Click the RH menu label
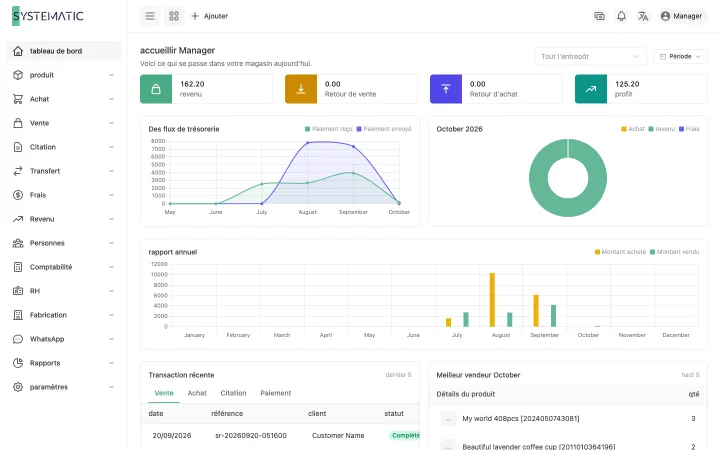This screenshot has width=720, height=450. click(x=35, y=291)
